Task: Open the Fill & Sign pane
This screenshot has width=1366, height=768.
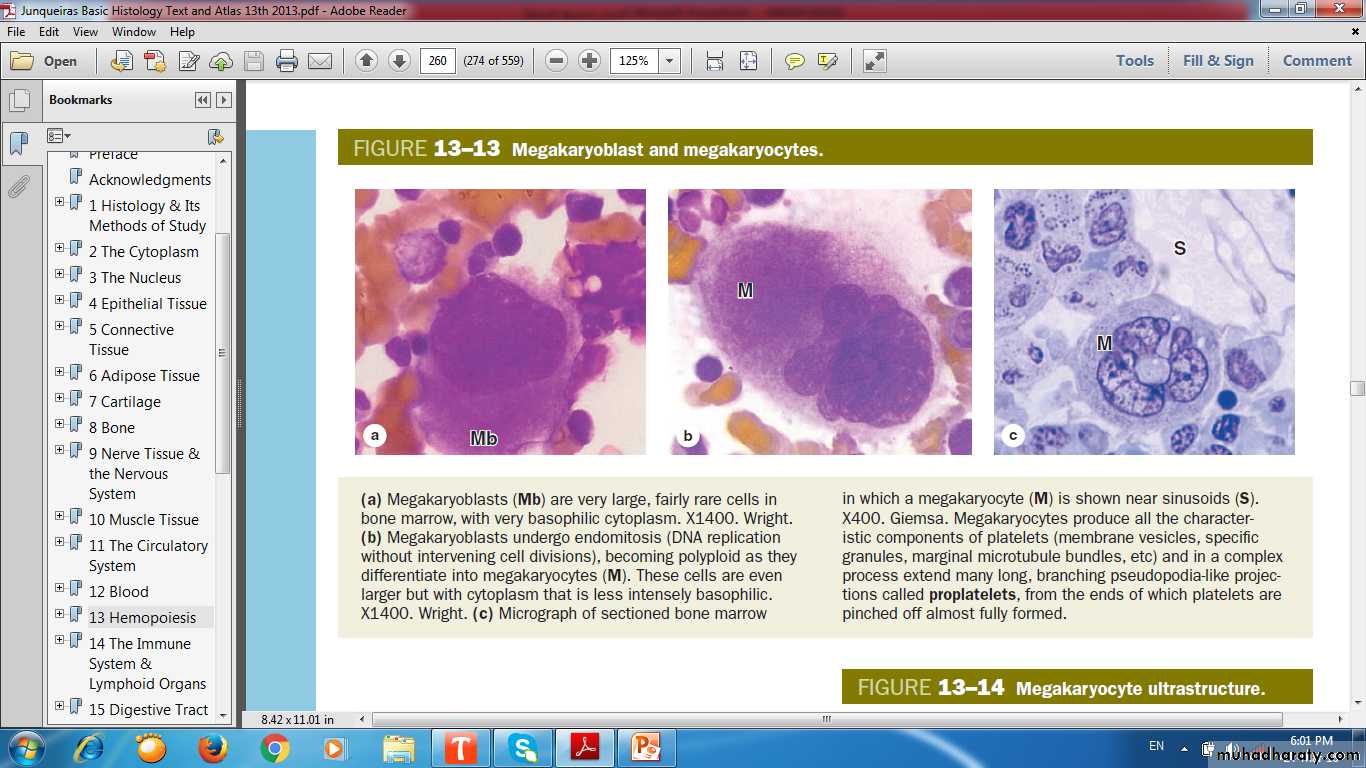Action: (x=1217, y=61)
